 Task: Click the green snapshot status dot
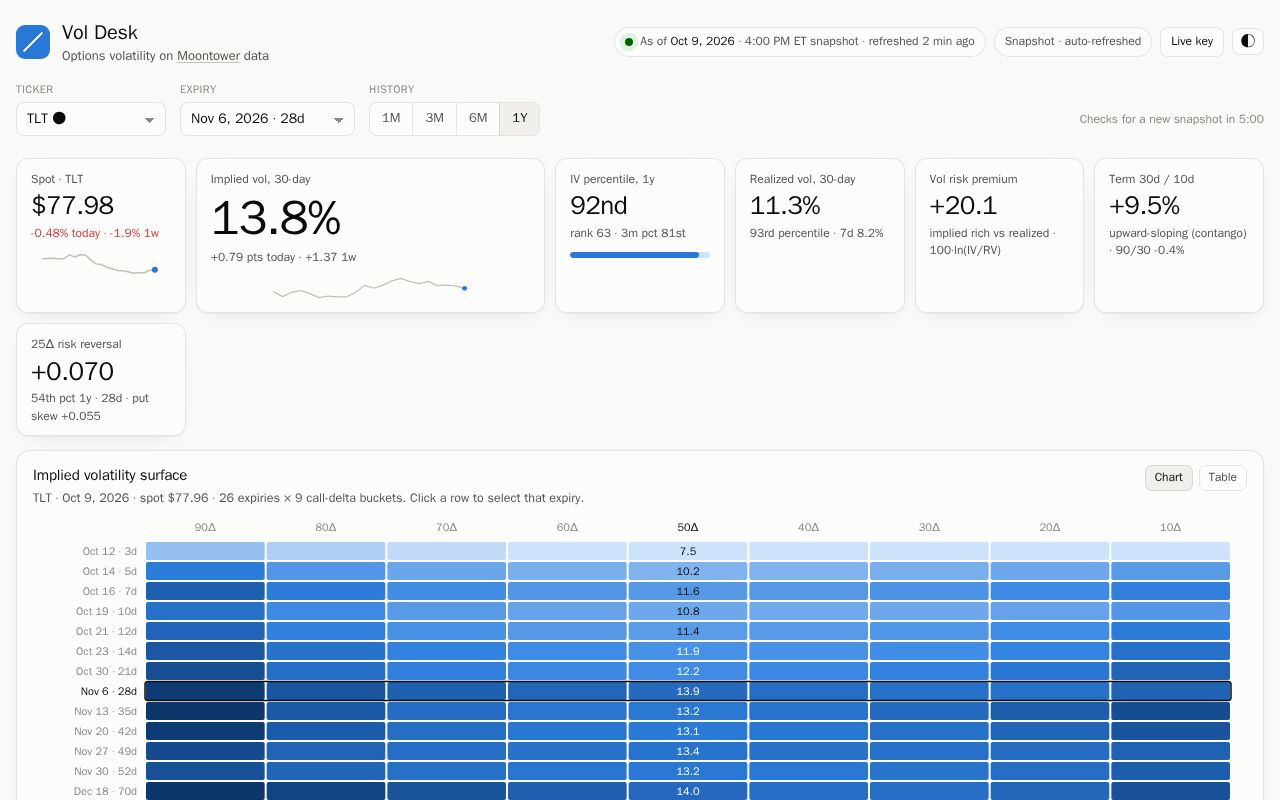[x=629, y=42]
